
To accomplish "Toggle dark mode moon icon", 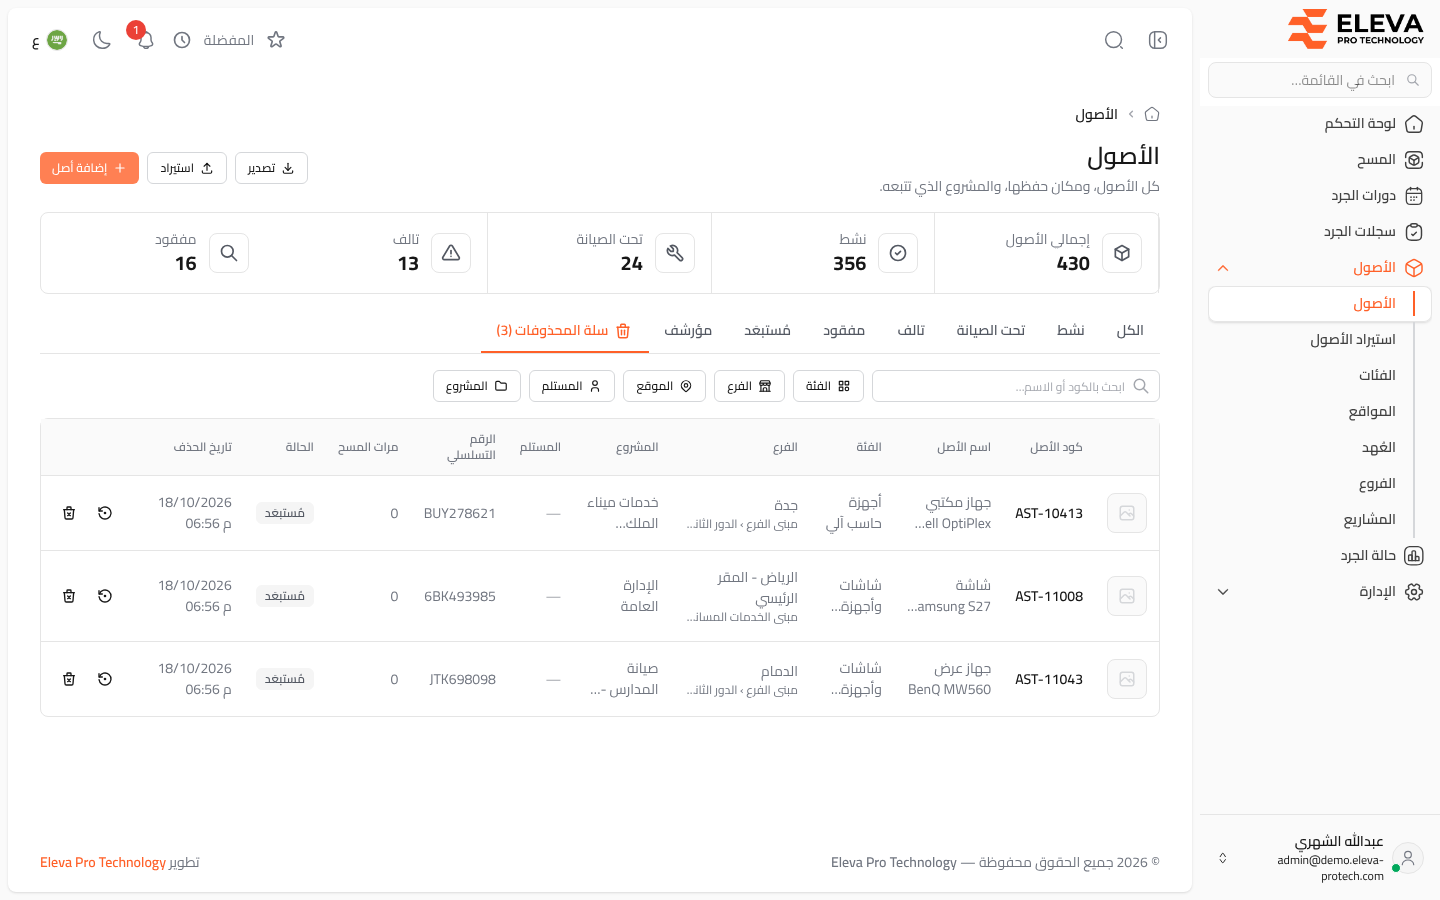I will 101,40.
